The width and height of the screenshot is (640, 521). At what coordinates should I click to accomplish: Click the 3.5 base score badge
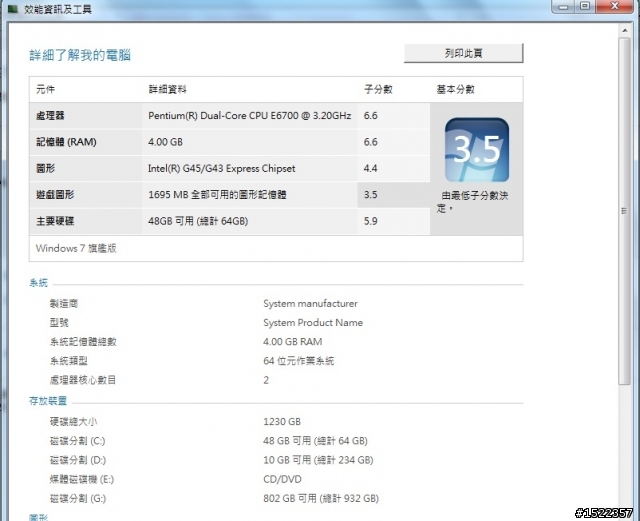pos(477,149)
